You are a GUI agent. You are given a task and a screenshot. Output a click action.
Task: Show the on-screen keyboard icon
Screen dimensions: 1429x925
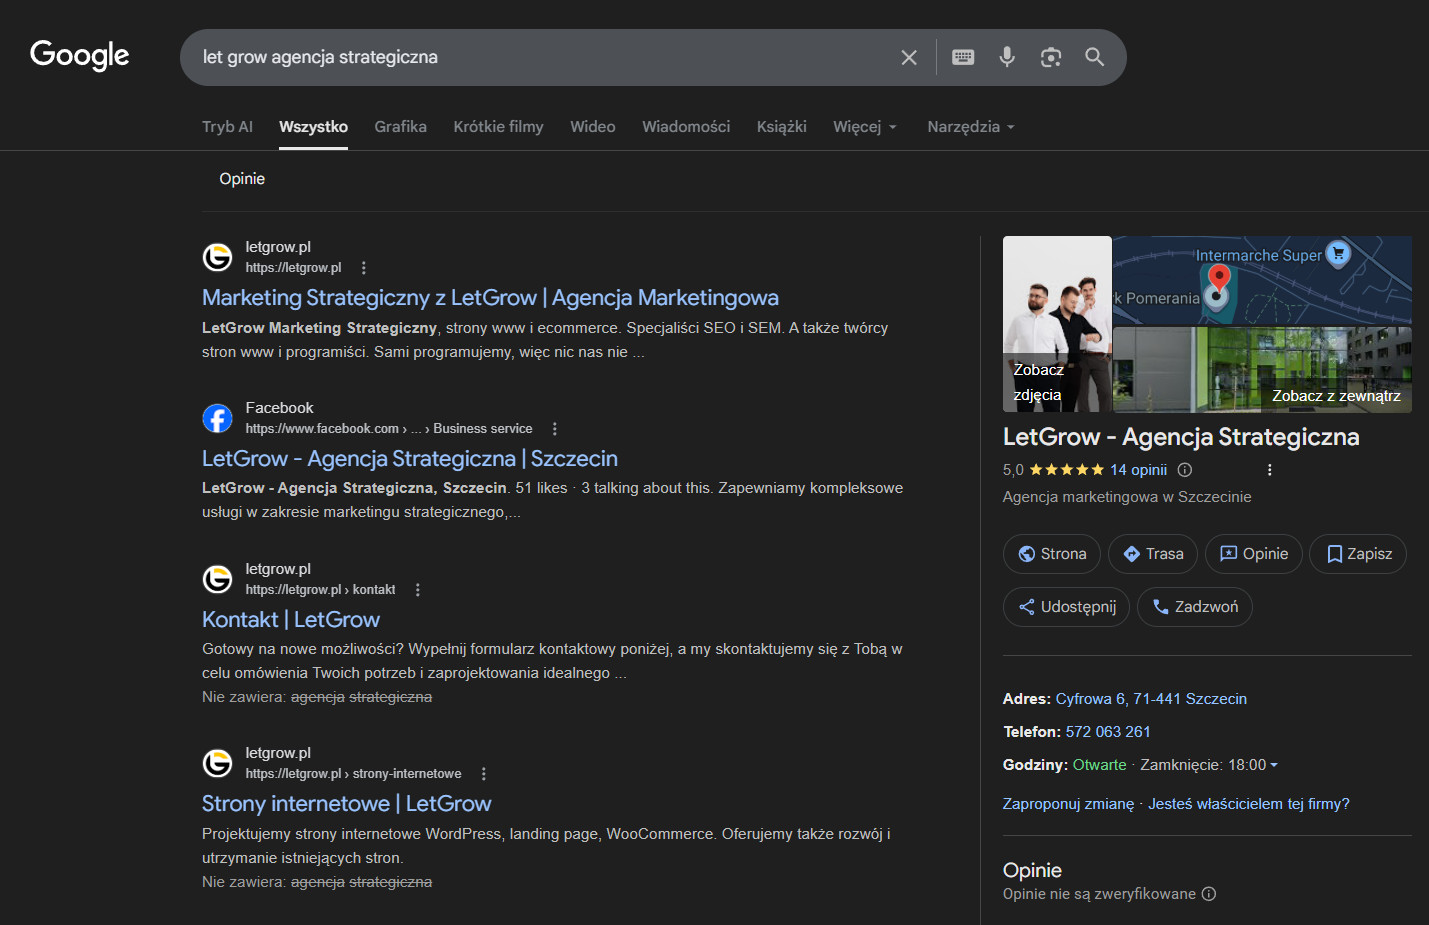(x=962, y=57)
